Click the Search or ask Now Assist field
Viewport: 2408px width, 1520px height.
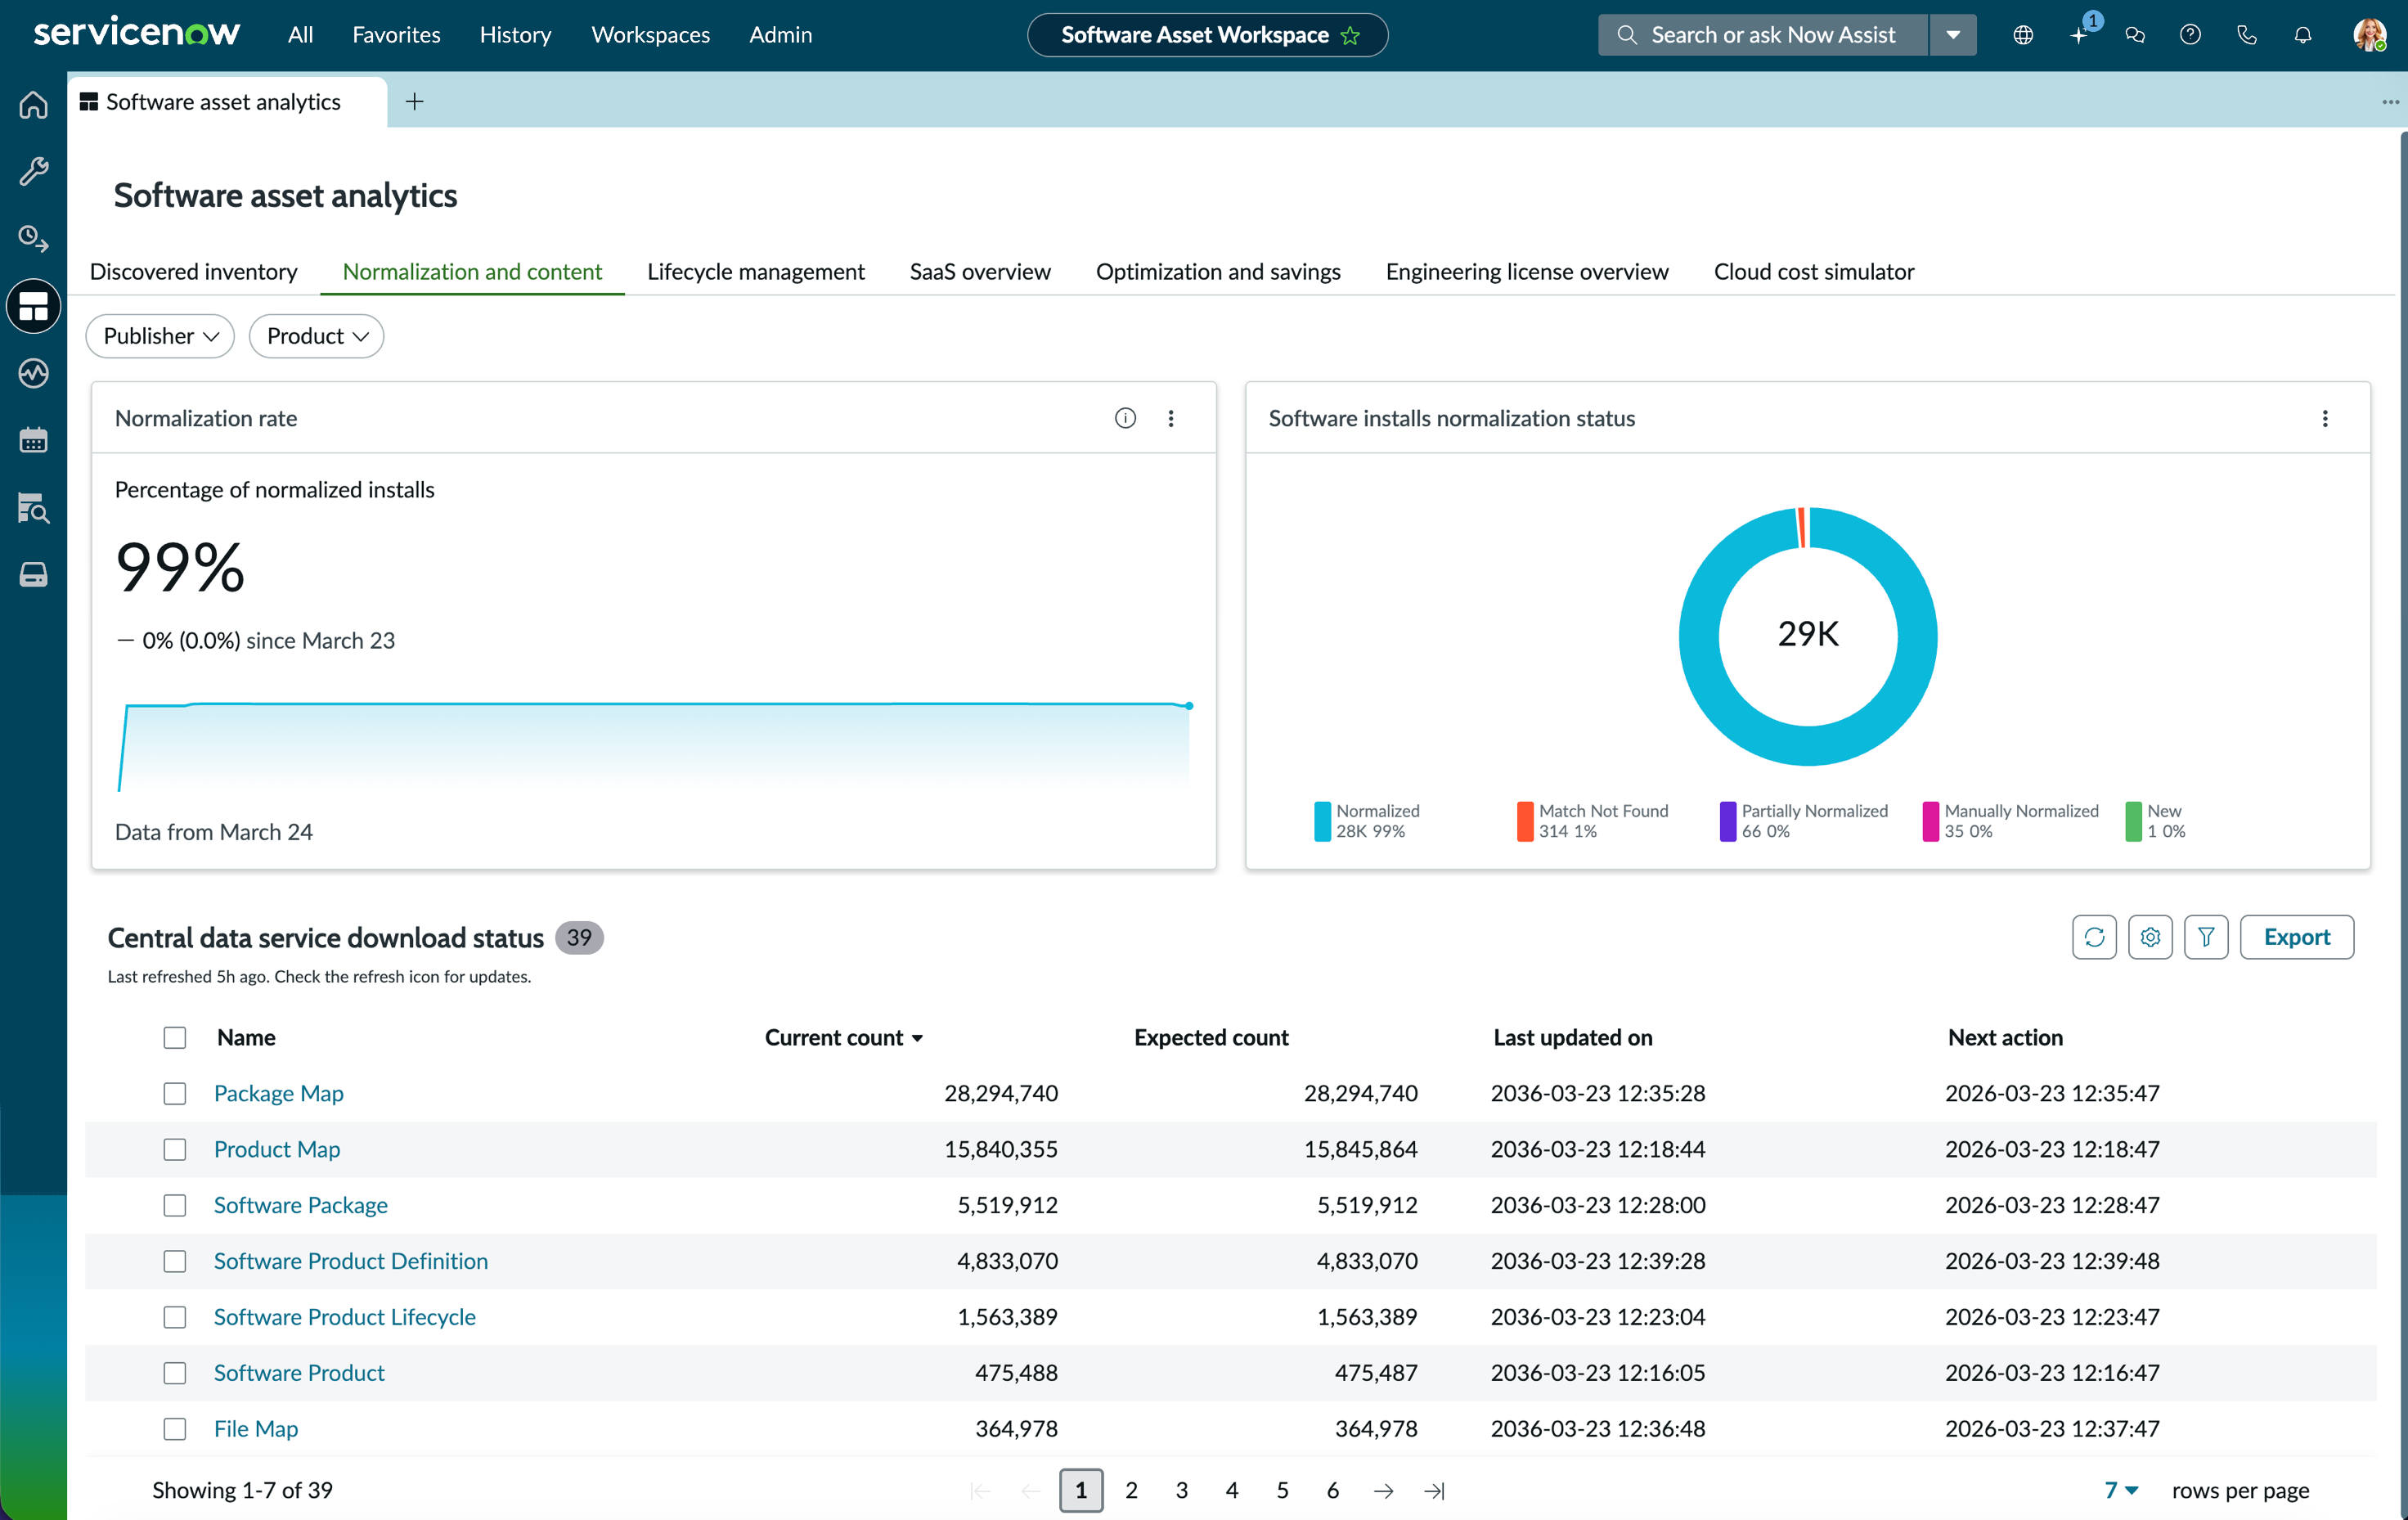tap(1762, 35)
